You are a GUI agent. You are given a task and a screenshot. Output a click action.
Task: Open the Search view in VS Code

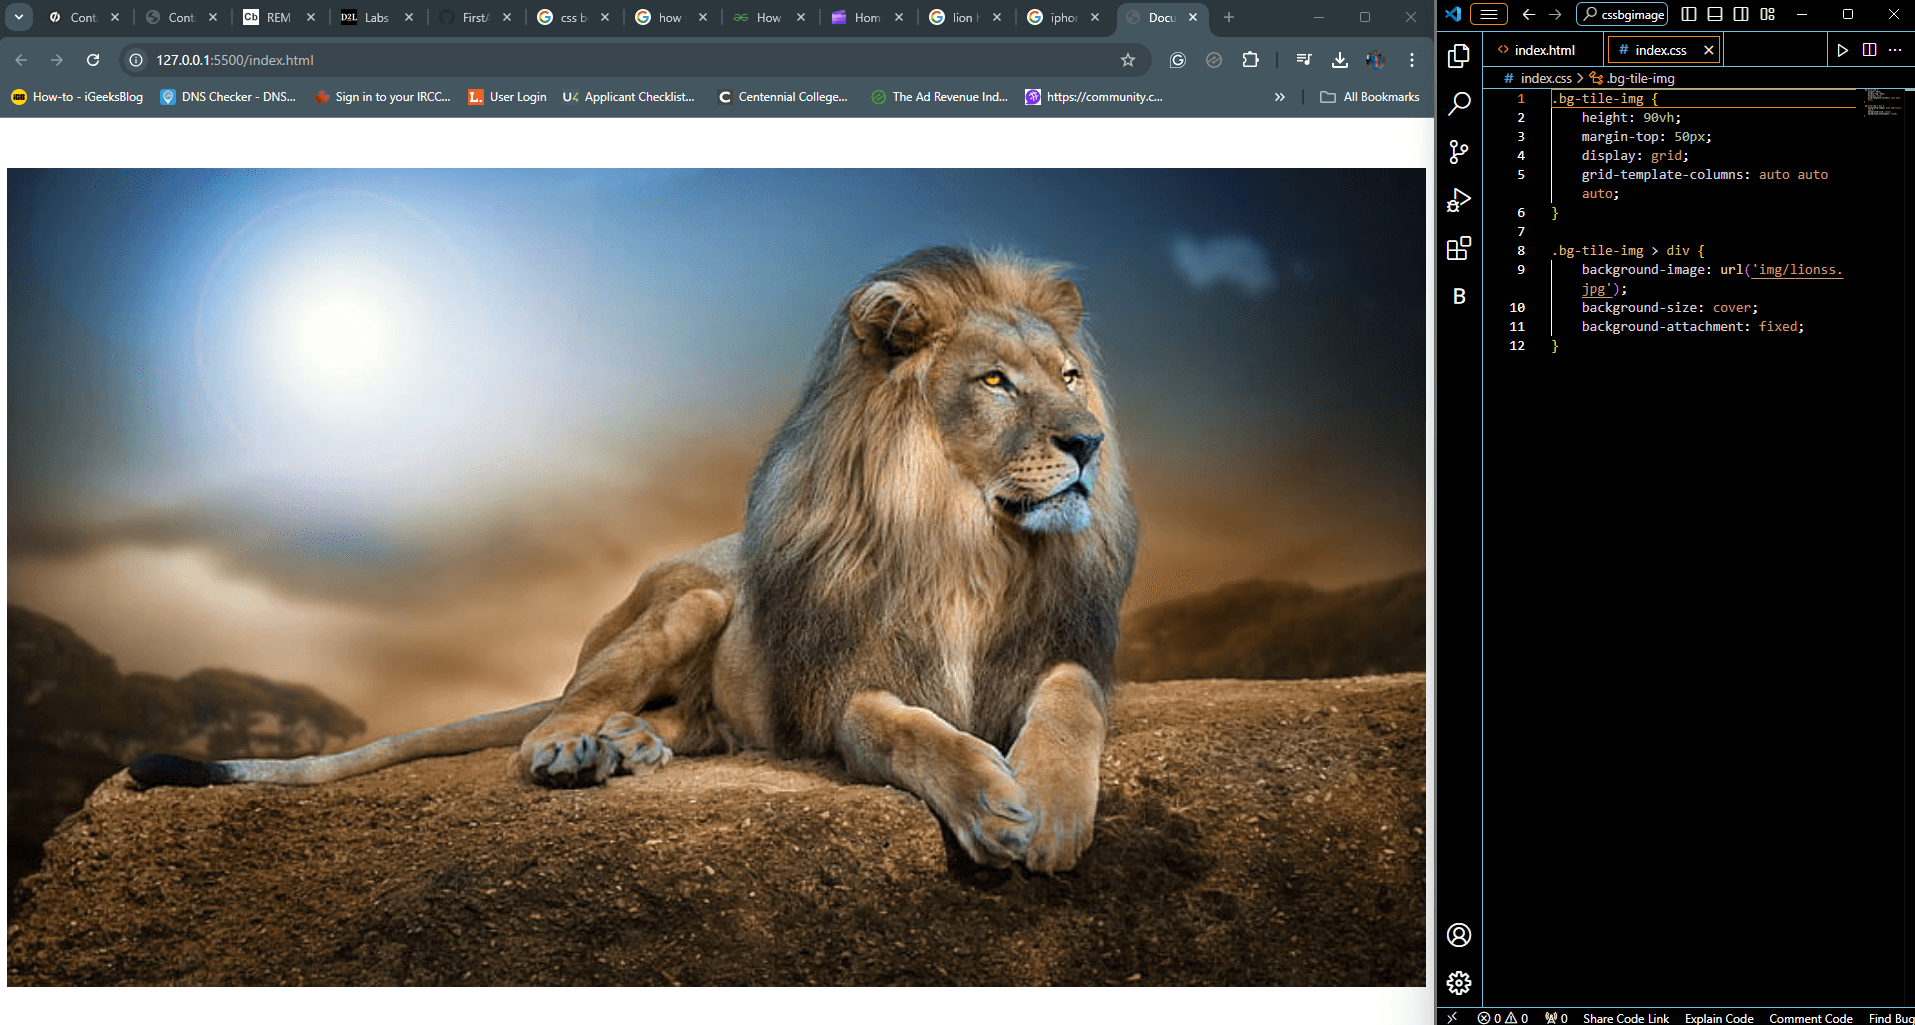pyautogui.click(x=1459, y=103)
